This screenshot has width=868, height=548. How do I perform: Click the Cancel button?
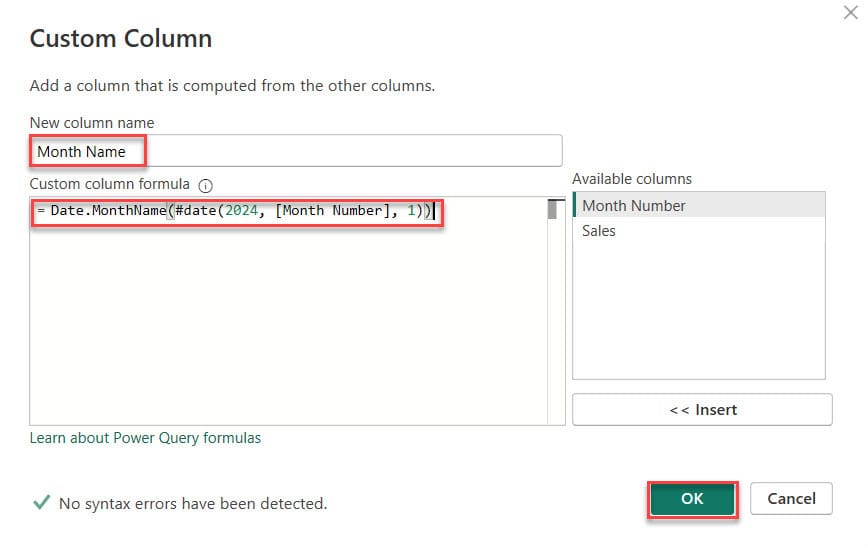[791, 499]
